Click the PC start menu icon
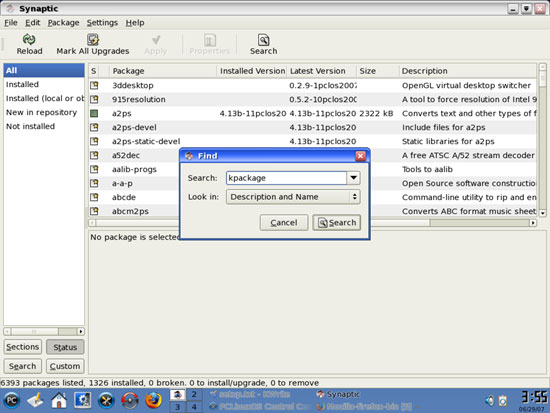This screenshot has height=413, width=550. (x=12, y=400)
